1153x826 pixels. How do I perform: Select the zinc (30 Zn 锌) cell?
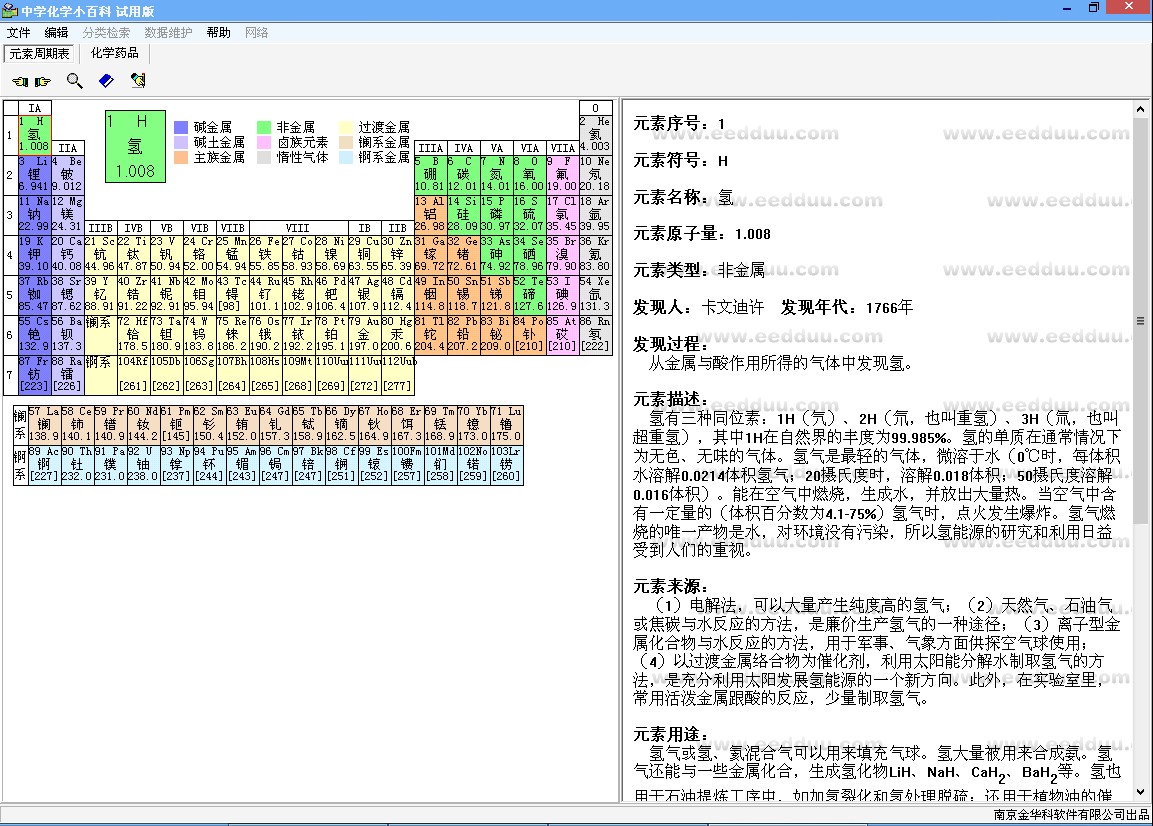397,254
